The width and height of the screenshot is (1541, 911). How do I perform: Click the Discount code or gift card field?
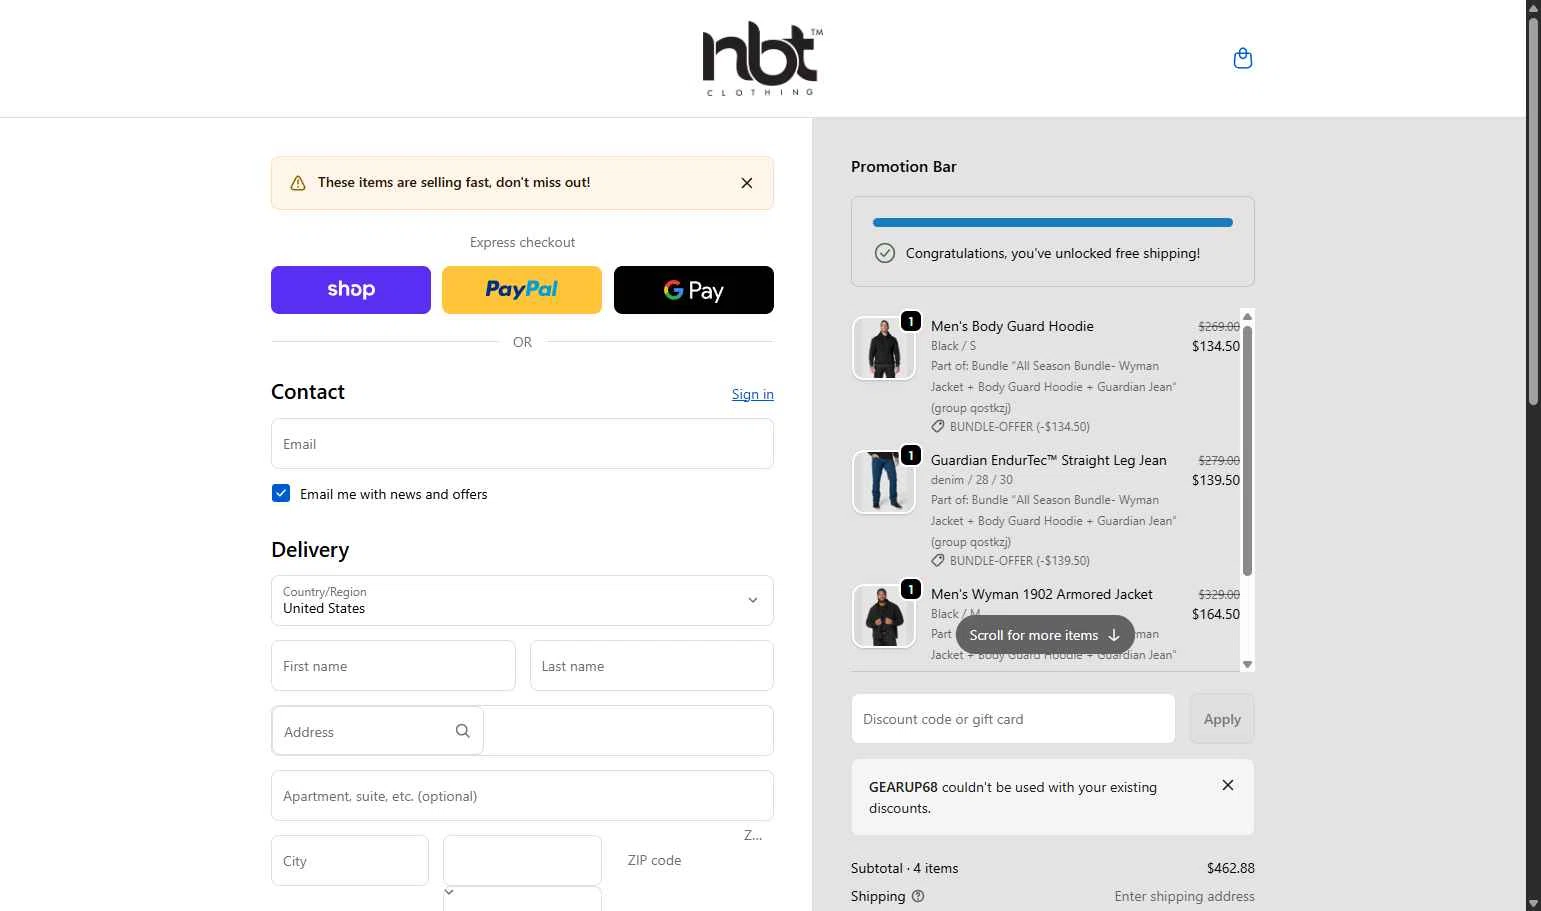coord(1013,719)
